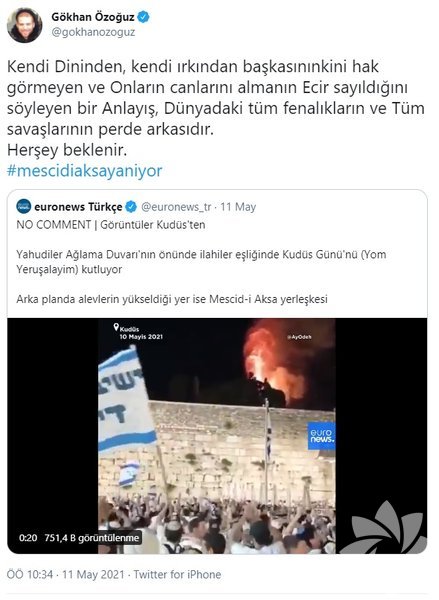Open the @euronews_tr handle
This screenshot has width=439, height=600.
pos(176,207)
